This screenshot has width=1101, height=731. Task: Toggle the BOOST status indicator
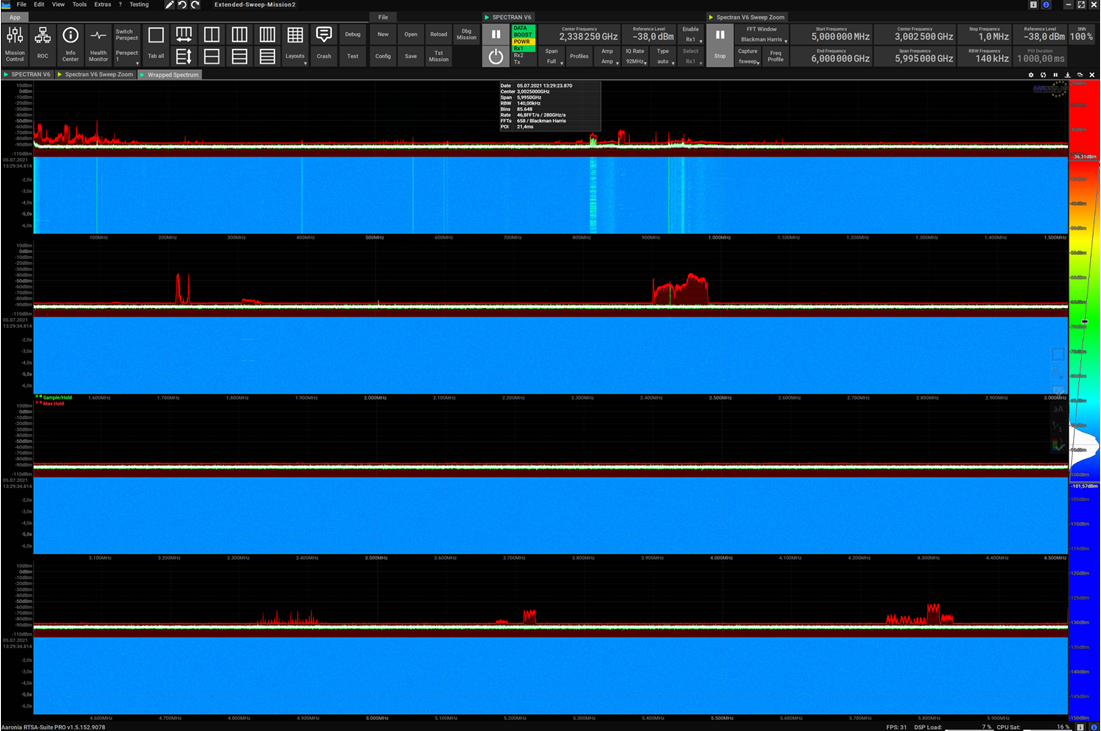click(x=523, y=34)
